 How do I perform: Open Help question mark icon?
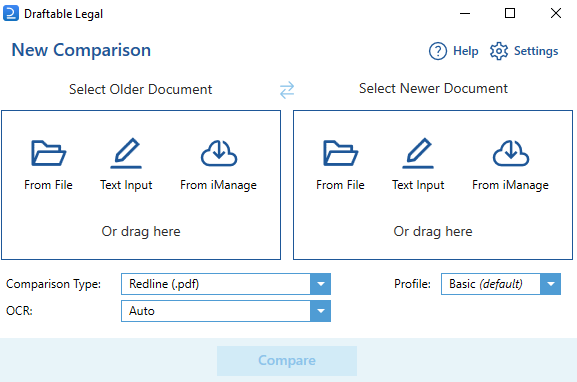pyautogui.click(x=438, y=51)
